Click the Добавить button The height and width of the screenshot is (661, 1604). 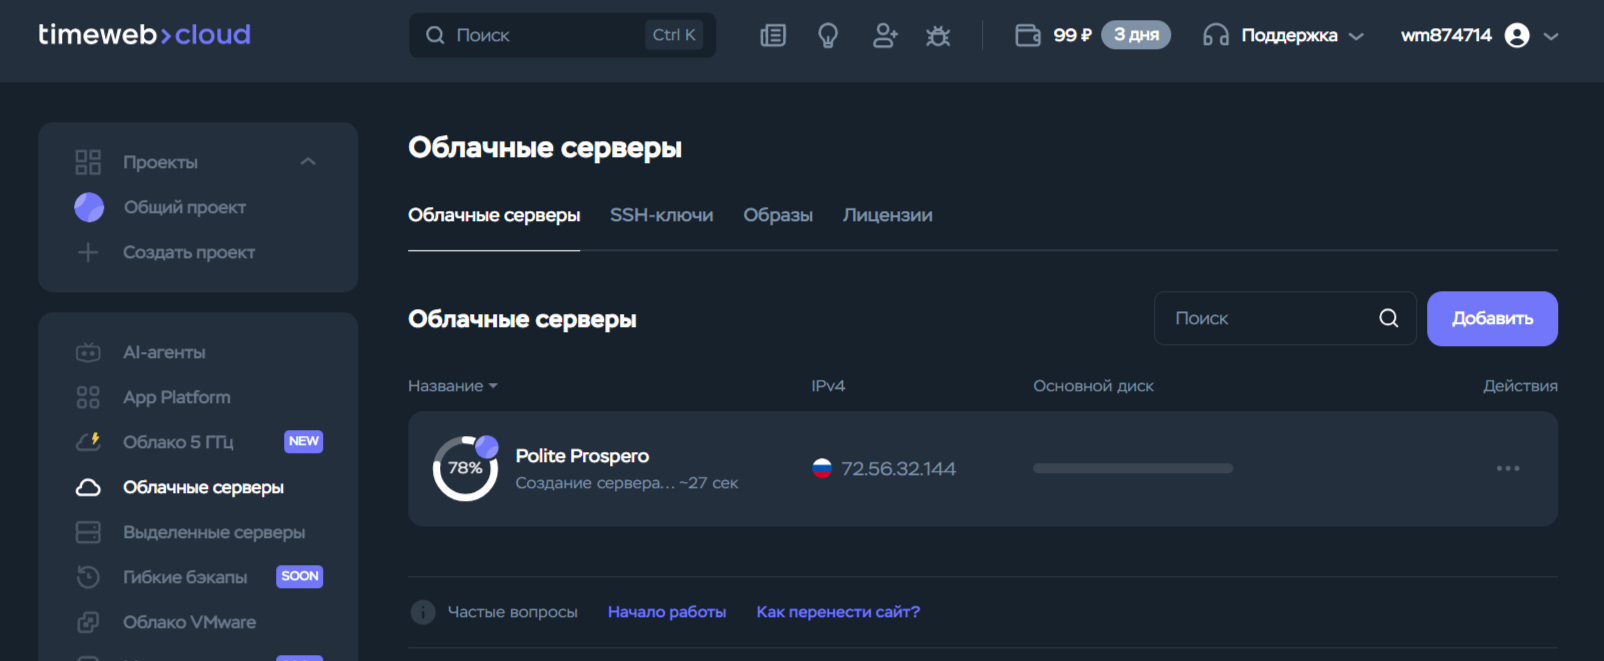1492,318
